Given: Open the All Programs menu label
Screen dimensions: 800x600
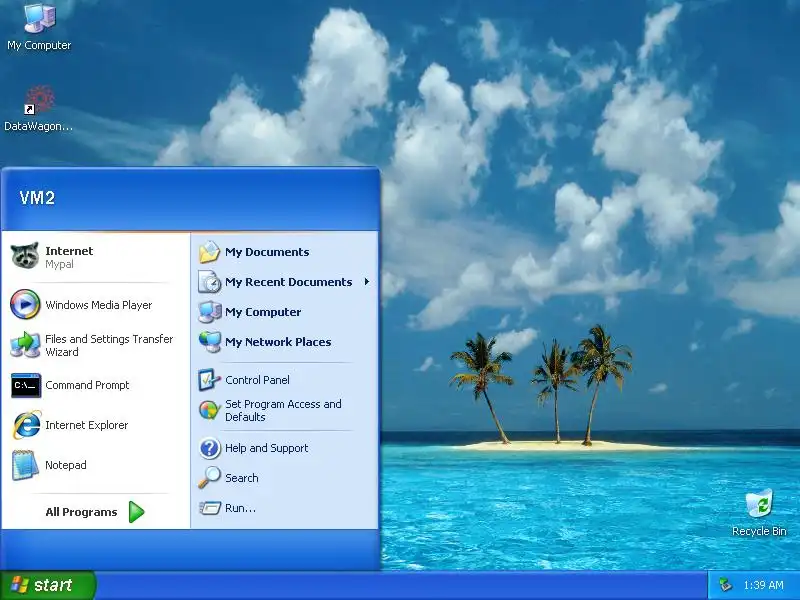Looking at the screenshot, I should coord(81,512).
